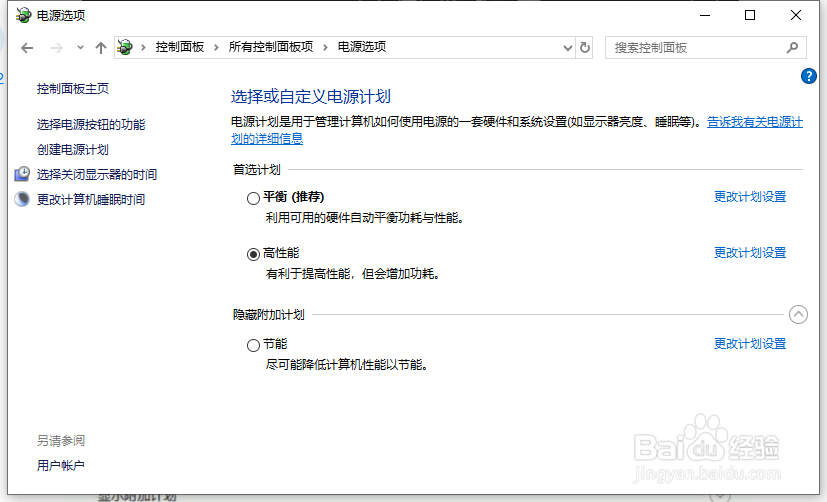Close the 电源选项 window

[x=796, y=15]
